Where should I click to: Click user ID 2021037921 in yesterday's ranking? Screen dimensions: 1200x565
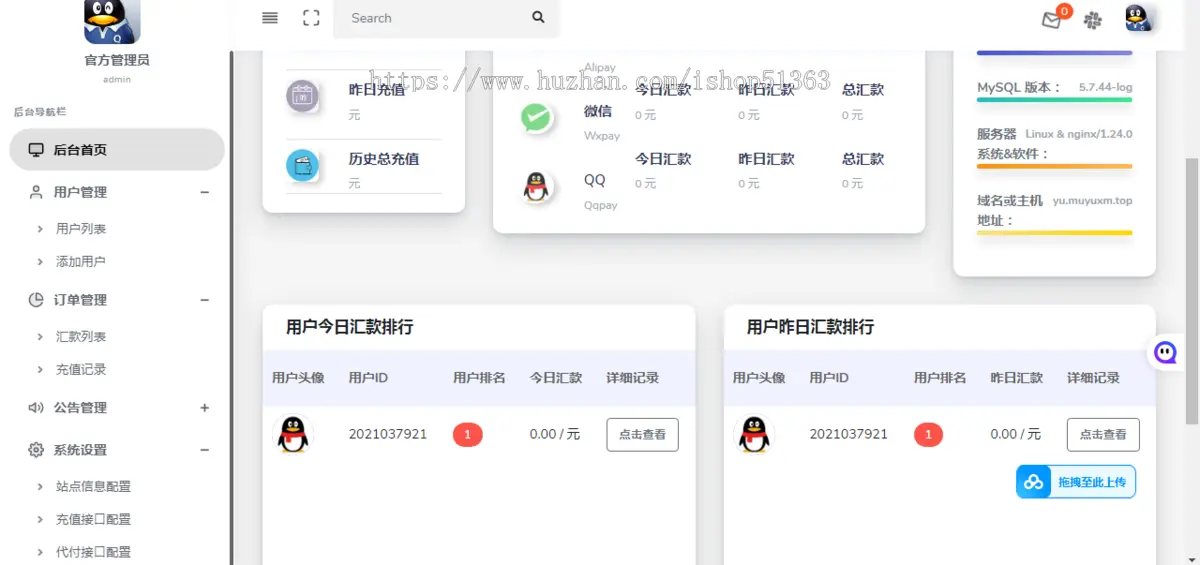pos(849,434)
